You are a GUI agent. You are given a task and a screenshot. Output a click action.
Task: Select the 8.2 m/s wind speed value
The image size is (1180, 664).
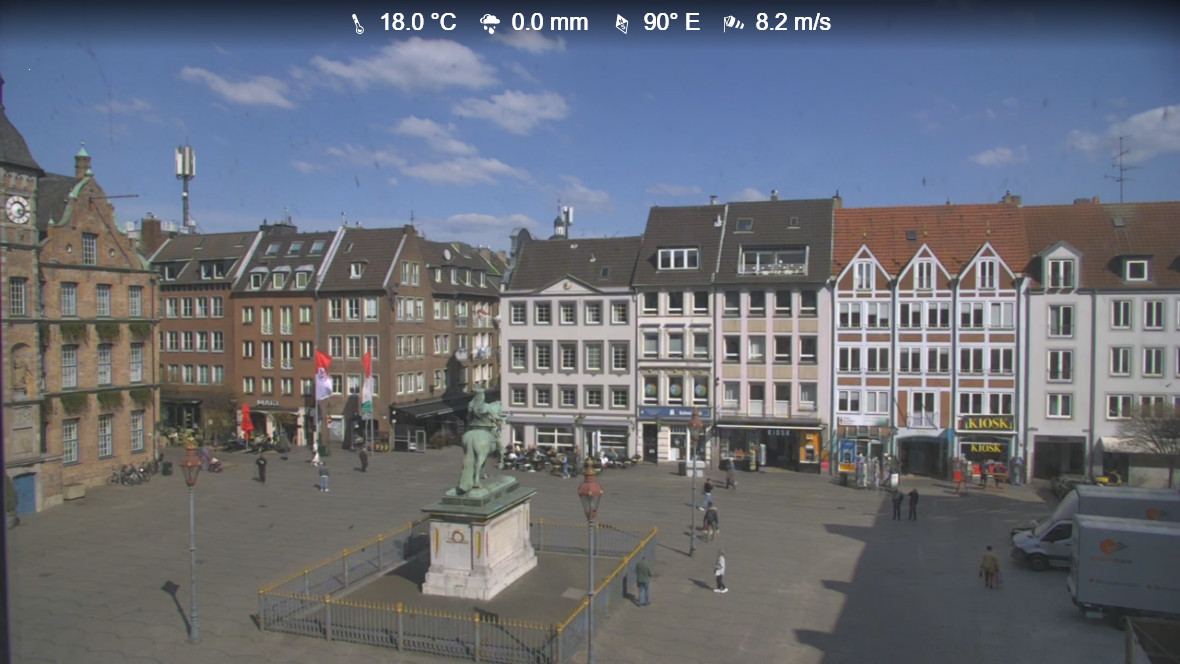click(x=793, y=22)
